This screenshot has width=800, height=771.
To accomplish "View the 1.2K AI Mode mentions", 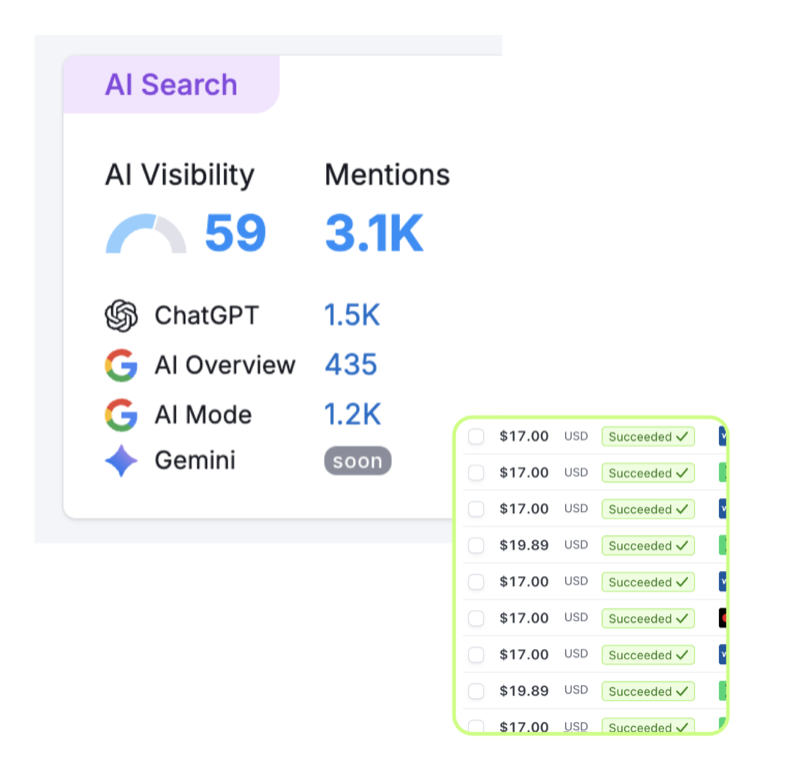I will (x=352, y=414).
